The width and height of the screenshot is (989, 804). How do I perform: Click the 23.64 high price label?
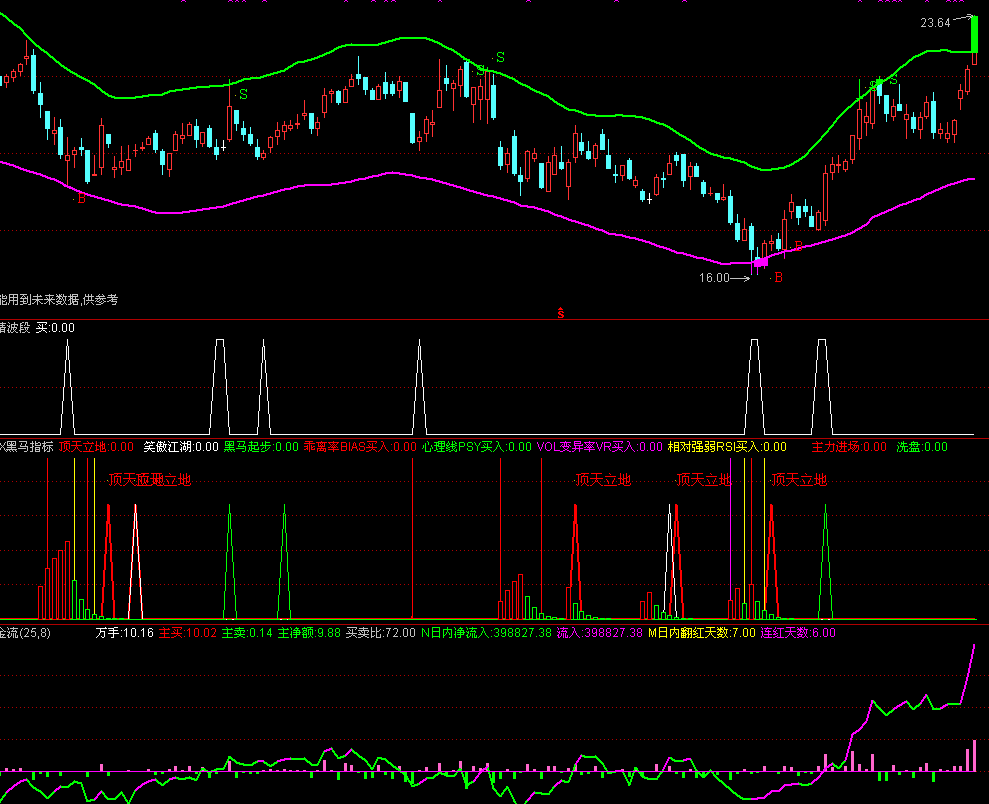pyautogui.click(x=935, y=23)
